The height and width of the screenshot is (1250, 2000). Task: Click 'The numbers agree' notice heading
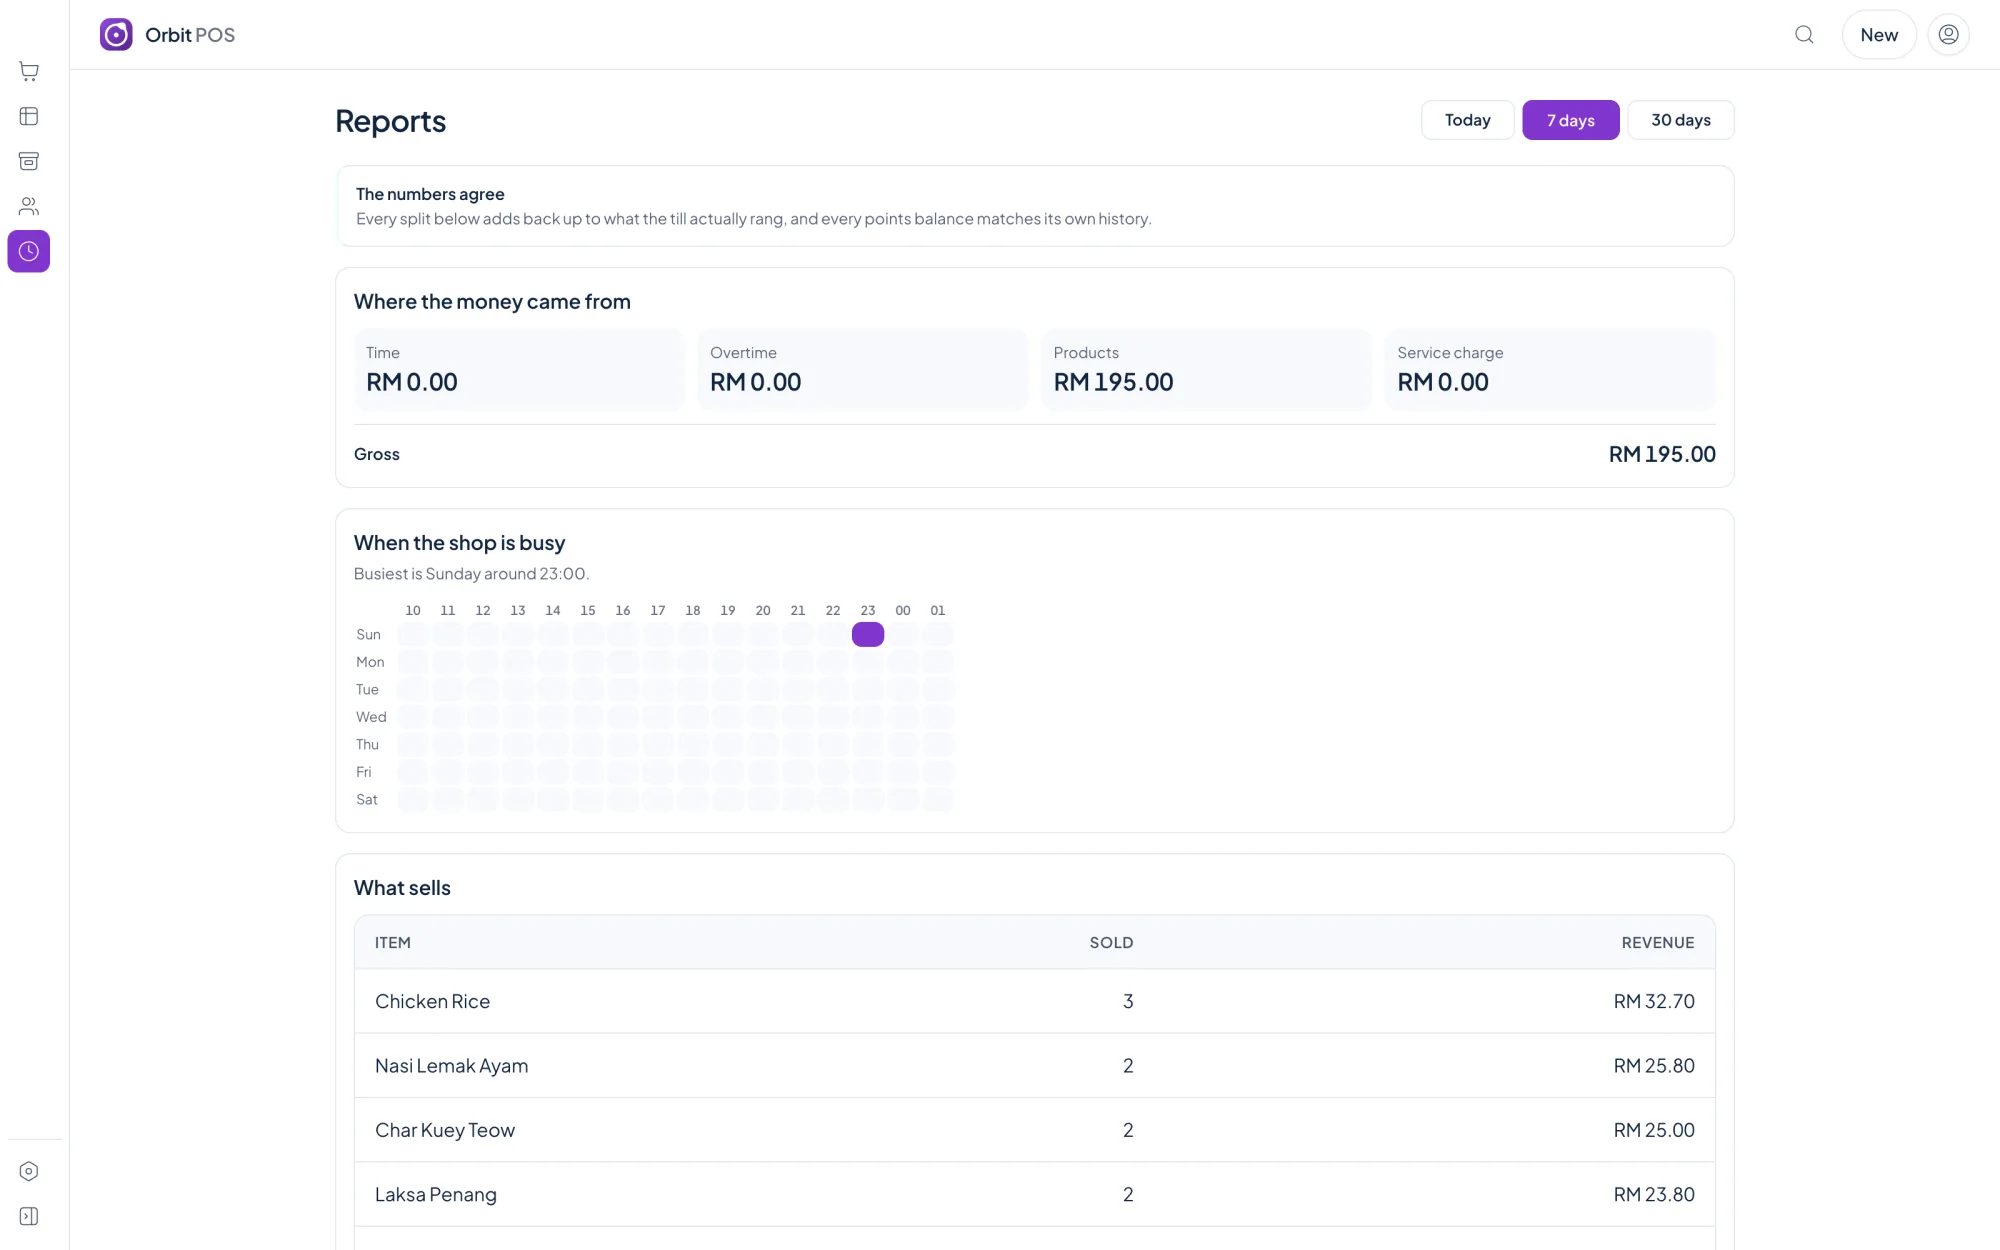coord(430,194)
